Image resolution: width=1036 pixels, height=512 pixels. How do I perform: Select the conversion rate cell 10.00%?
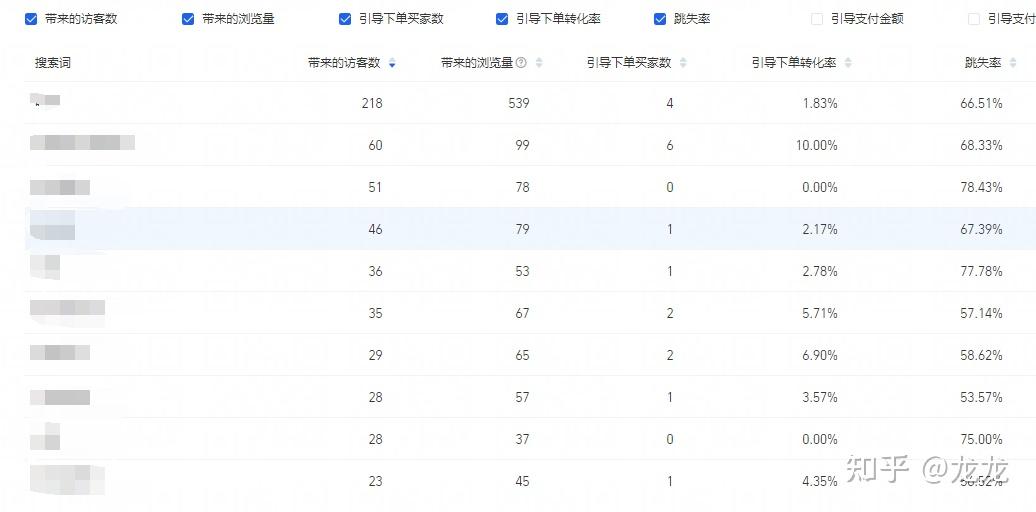pos(817,145)
